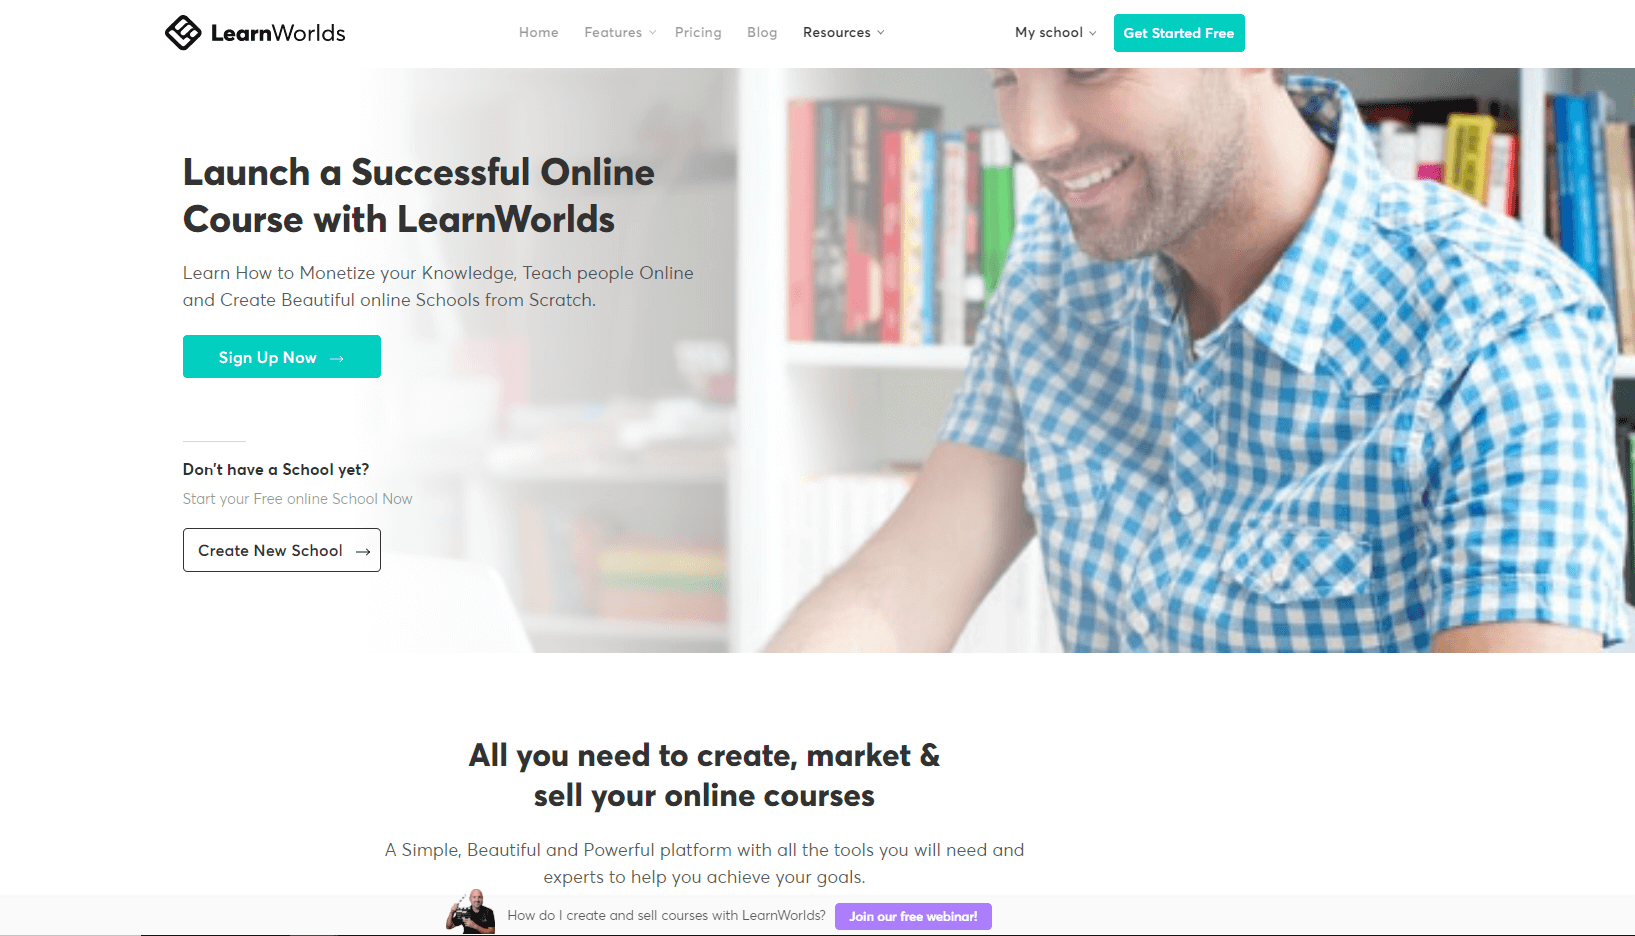This screenshot has height=936, width=1635.
Task: Click the arrow icon in Create New School
Action: click(x=363, y=551)
